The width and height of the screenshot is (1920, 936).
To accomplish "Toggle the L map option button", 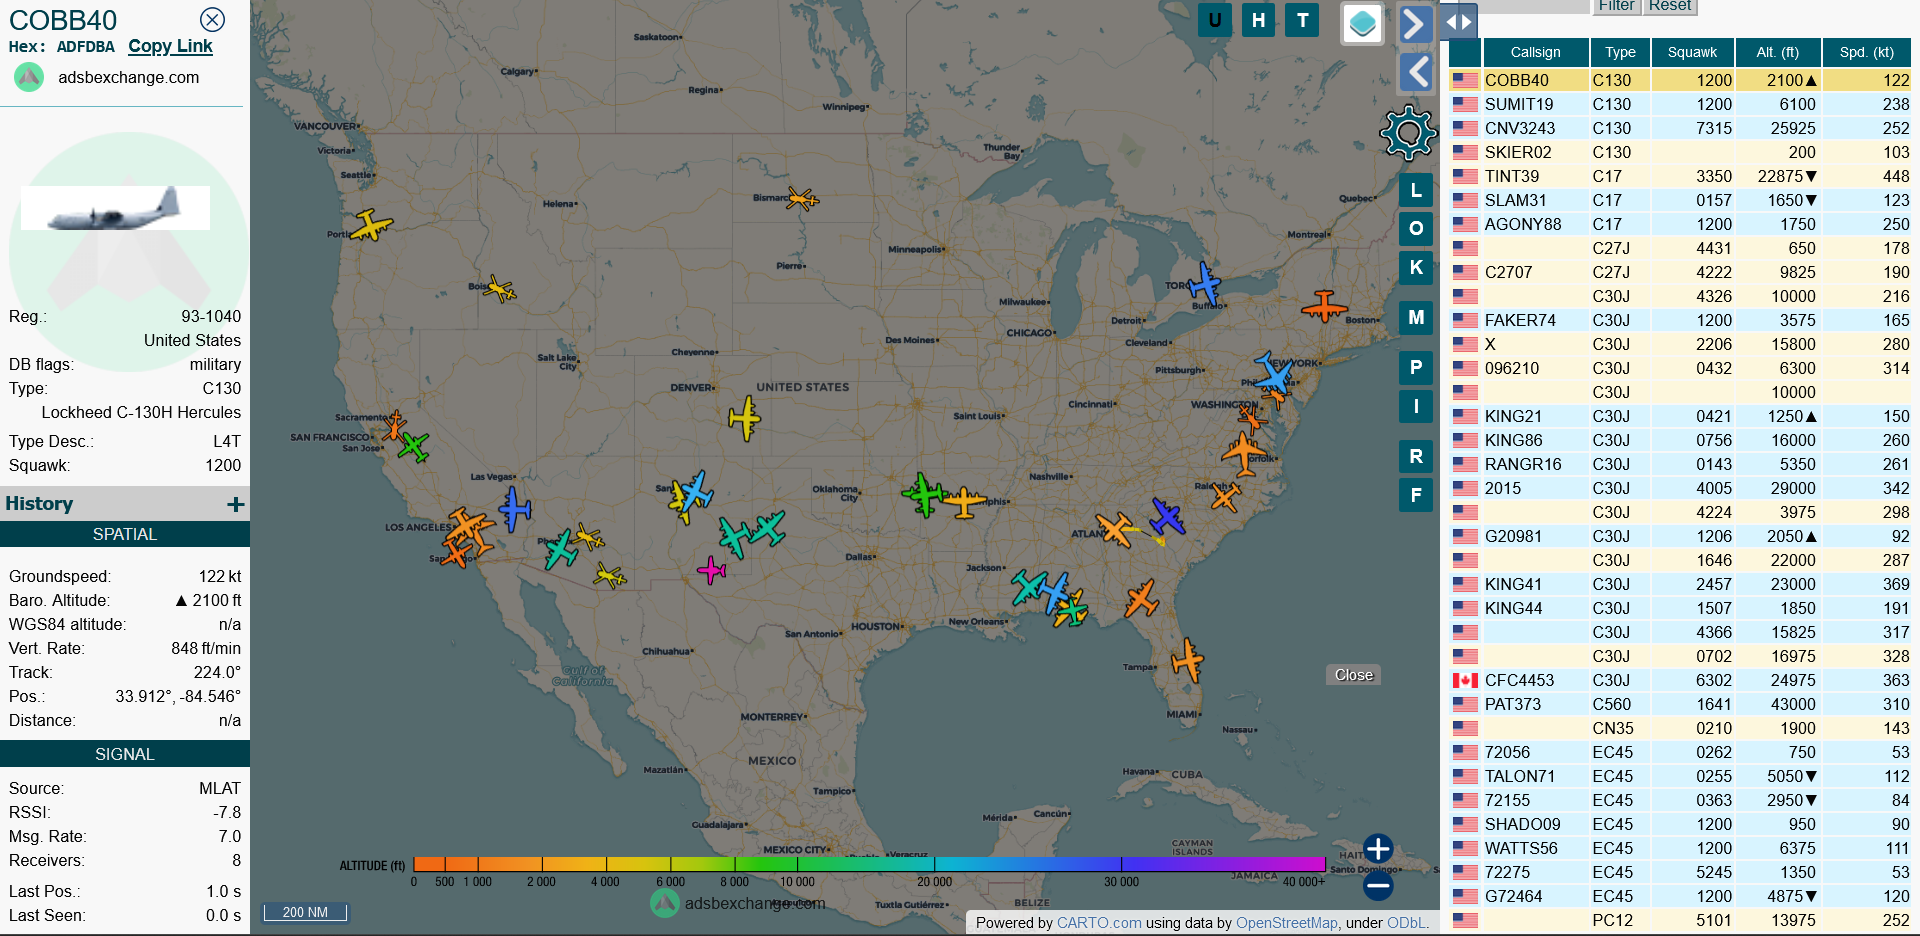I will [x=1416, y=190].
